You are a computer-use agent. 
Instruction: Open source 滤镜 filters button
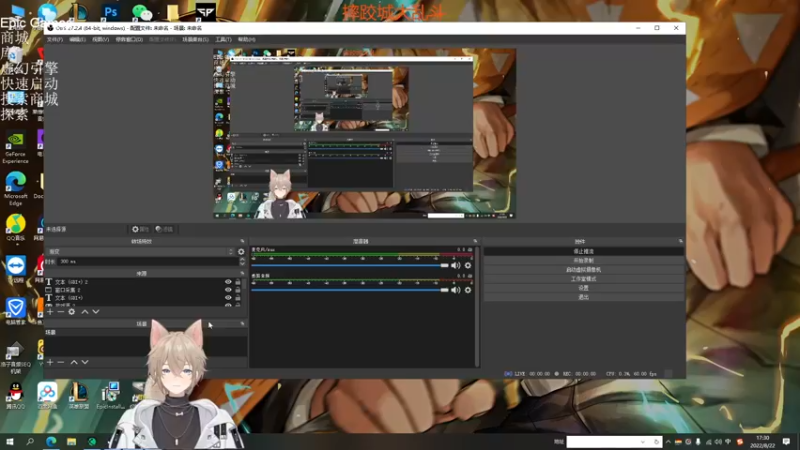164,229
